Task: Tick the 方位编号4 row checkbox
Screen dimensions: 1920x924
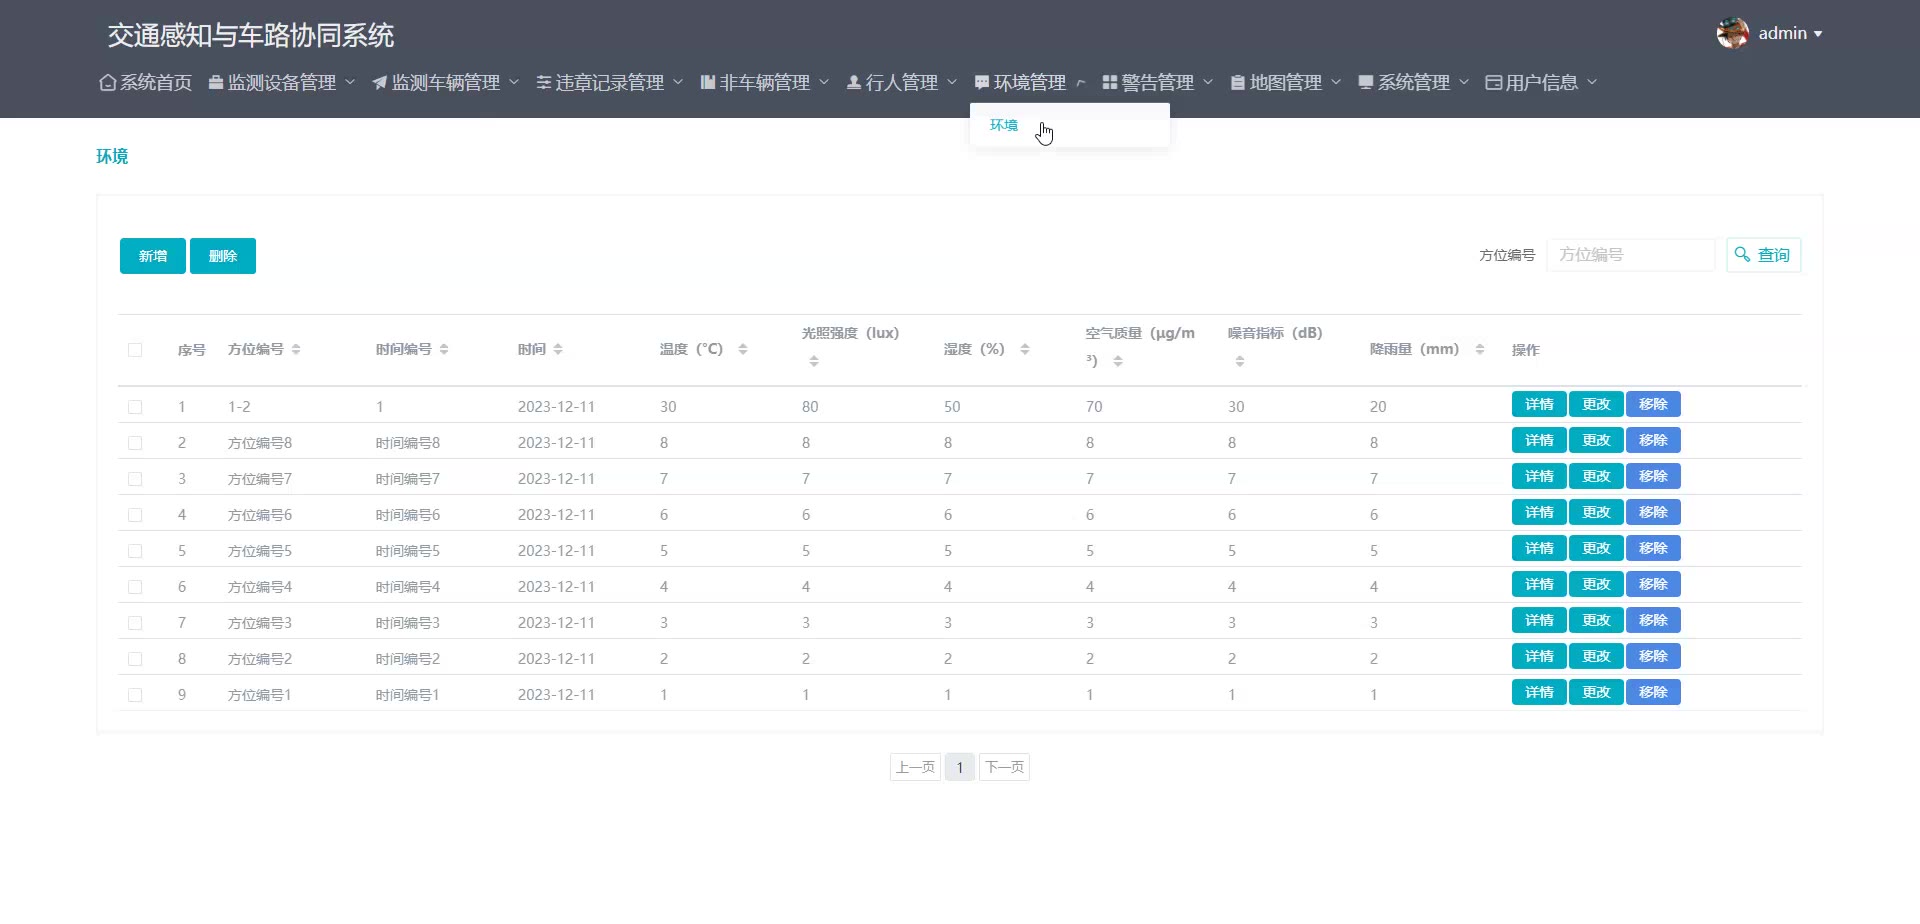Action: [135, 587]
